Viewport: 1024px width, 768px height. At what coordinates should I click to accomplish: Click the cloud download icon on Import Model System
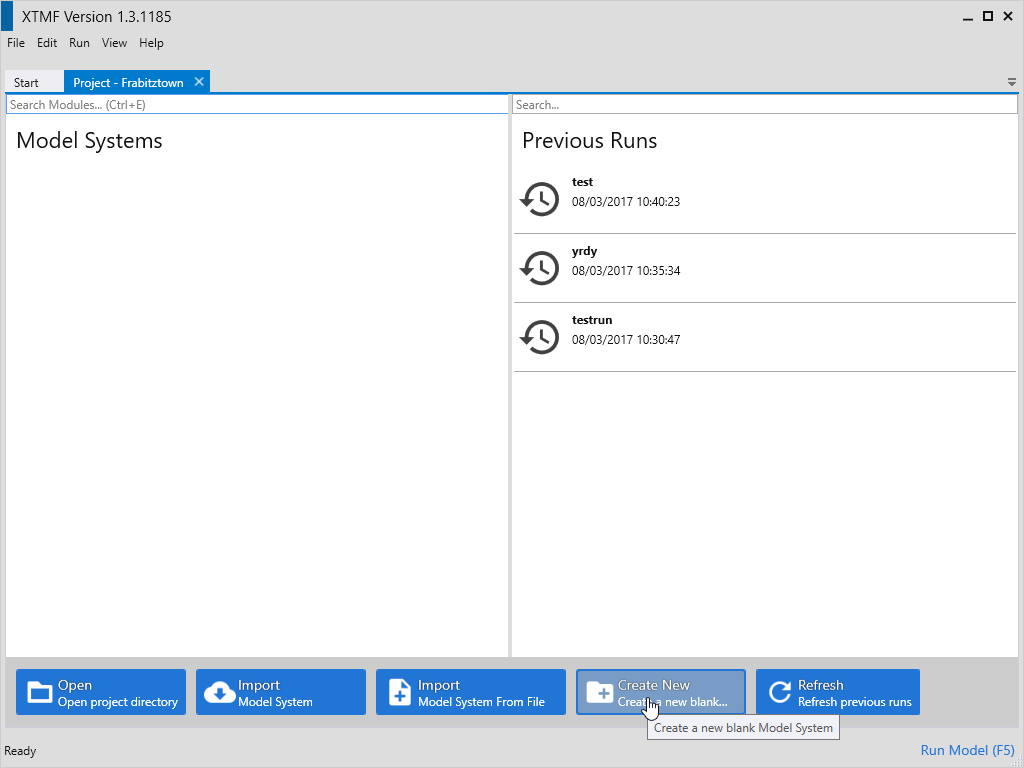219,692
